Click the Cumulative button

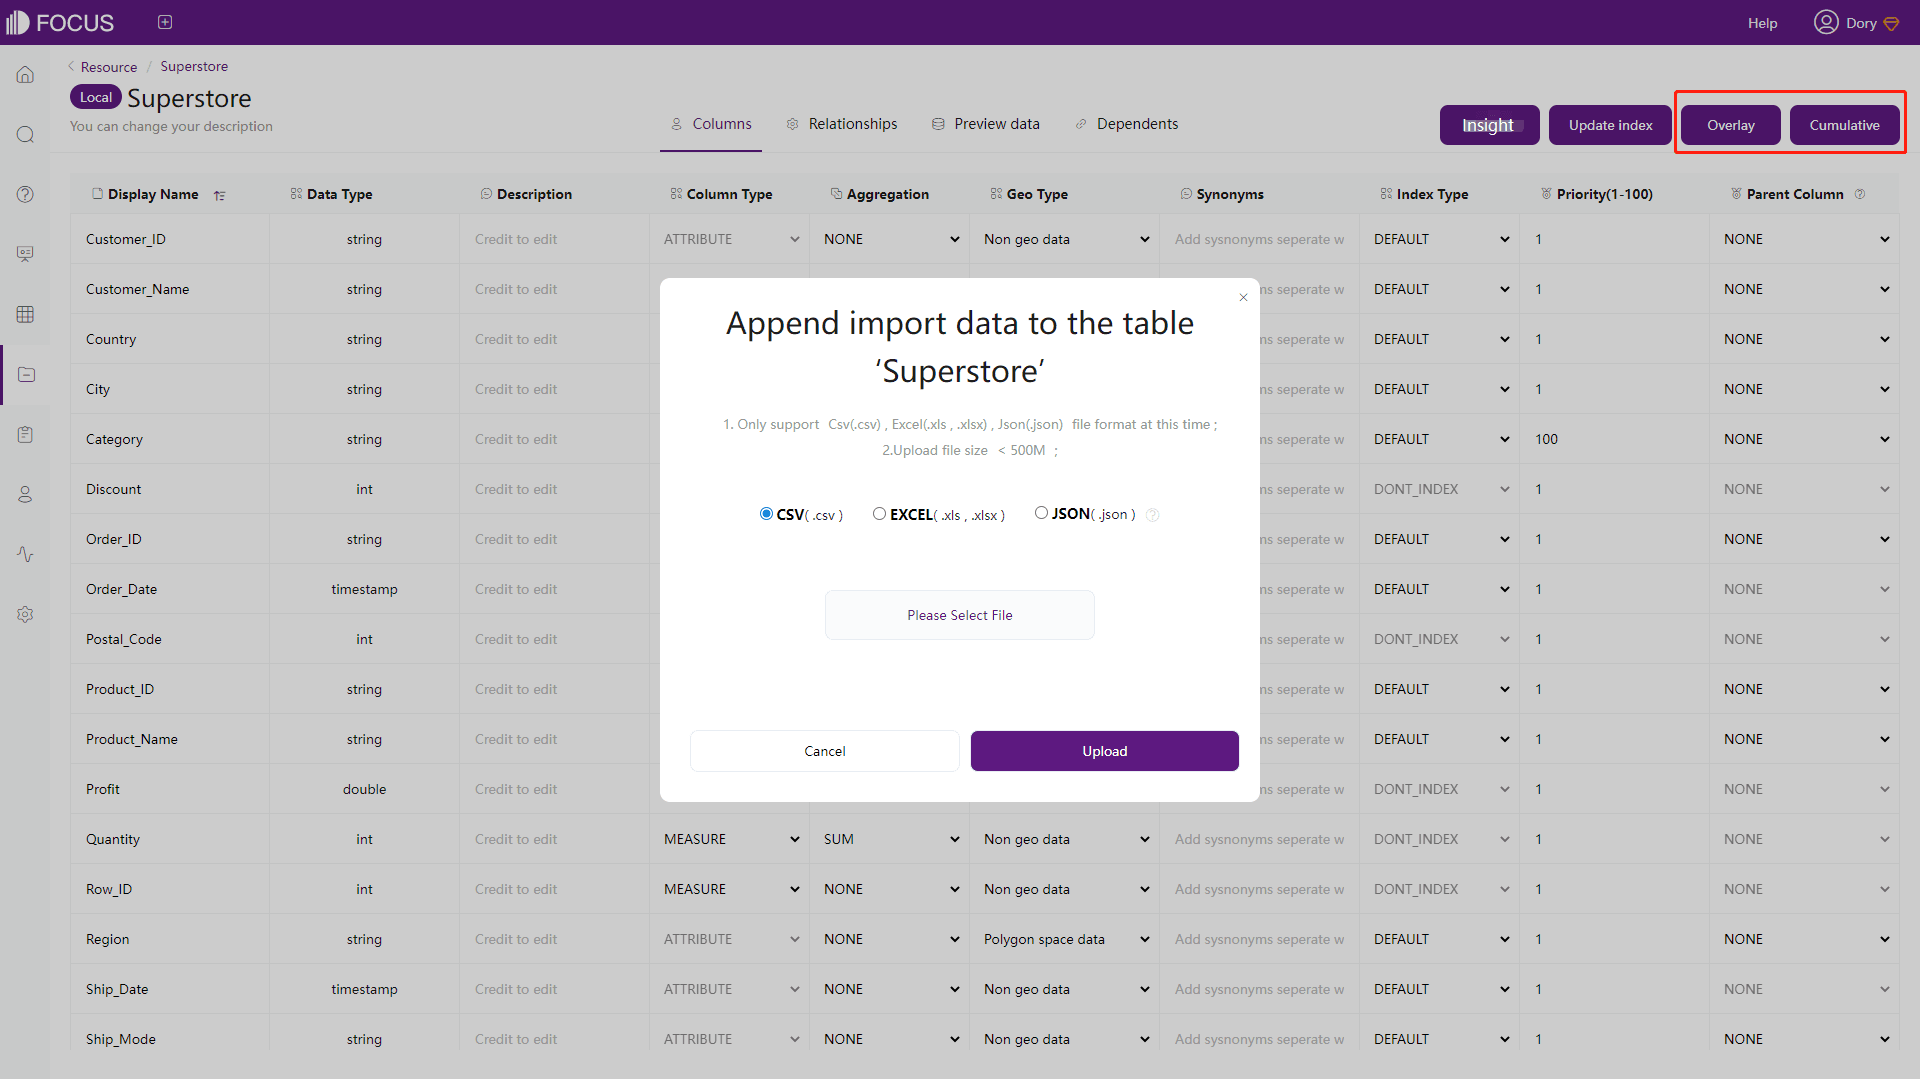pos(1844,125)
